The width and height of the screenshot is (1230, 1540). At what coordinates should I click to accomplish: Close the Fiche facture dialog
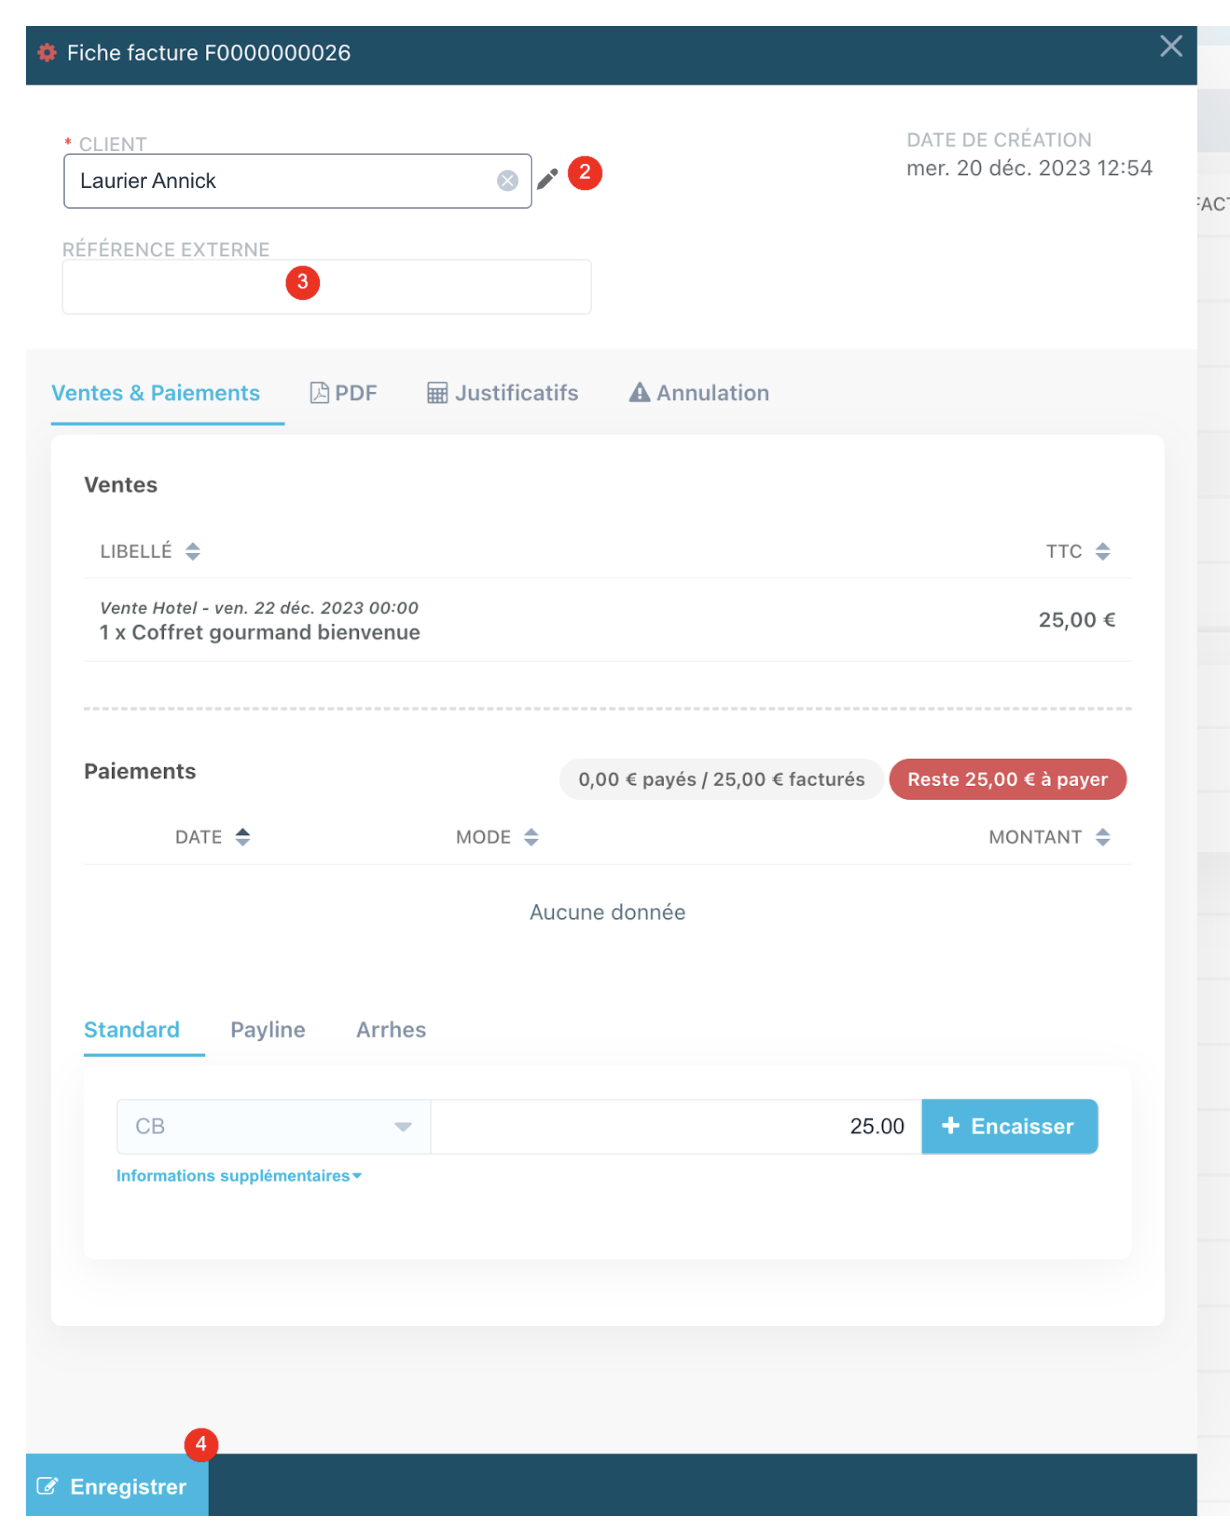(1171, 46)
